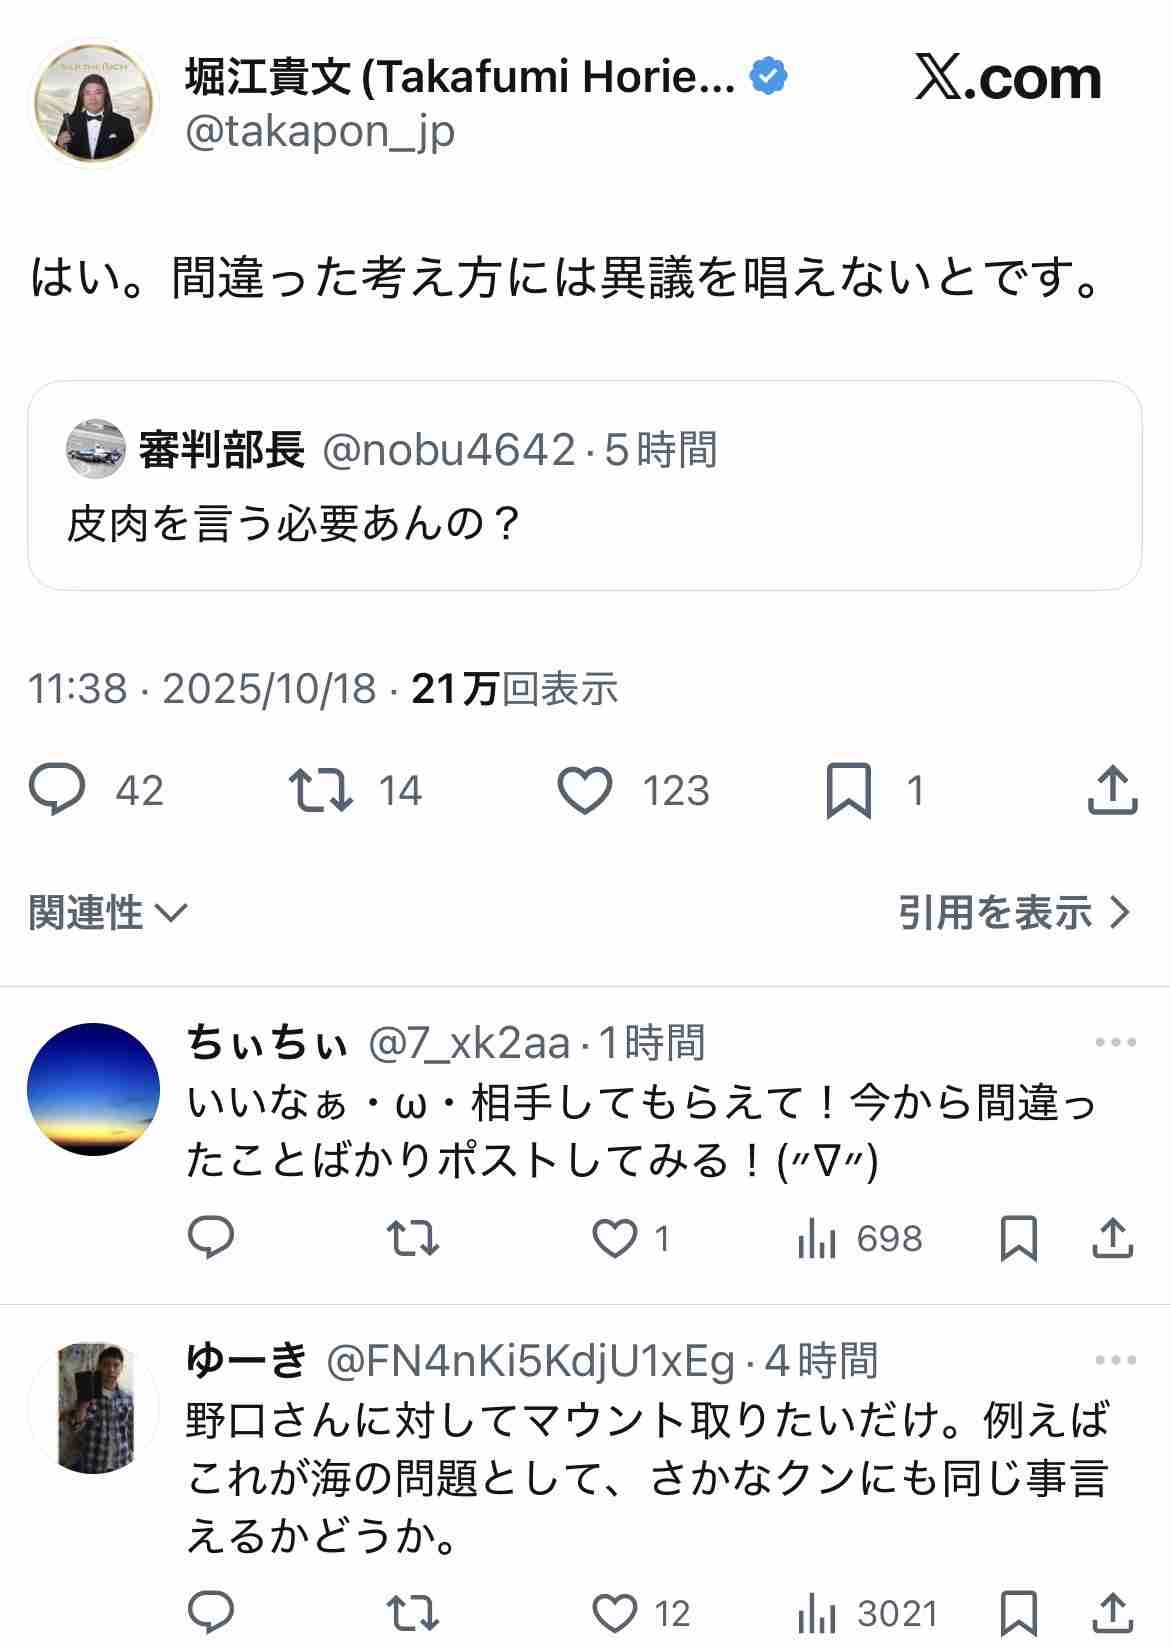Image resolution: width=1170 pixels, height=1649 pixels.
Task: Open more options for ちぃちぃ's reply
Action: [1115, 1043]
